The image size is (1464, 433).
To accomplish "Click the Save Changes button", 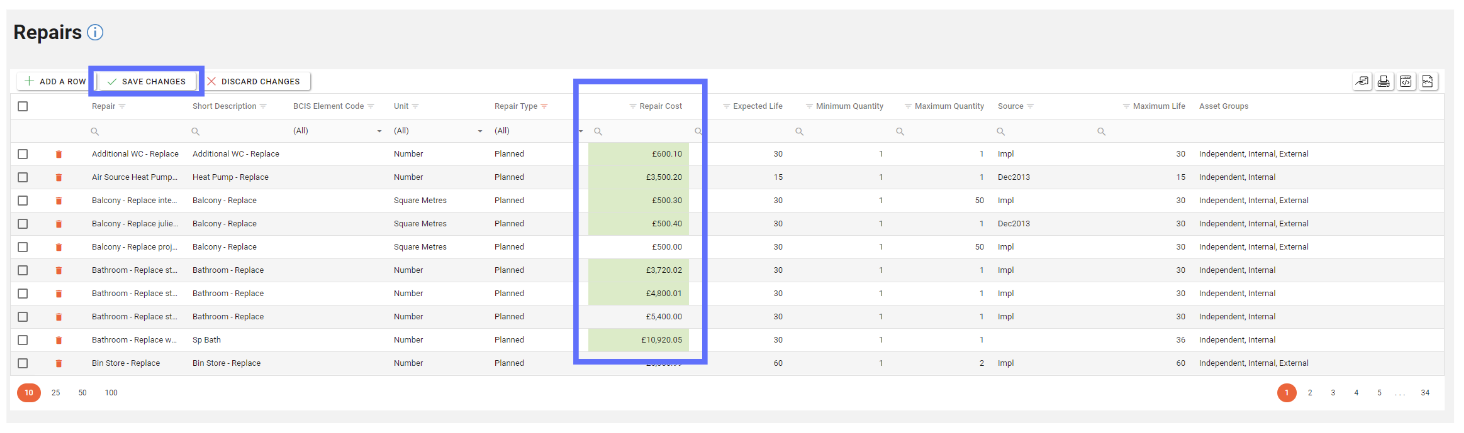I will (x=146, y=81).
